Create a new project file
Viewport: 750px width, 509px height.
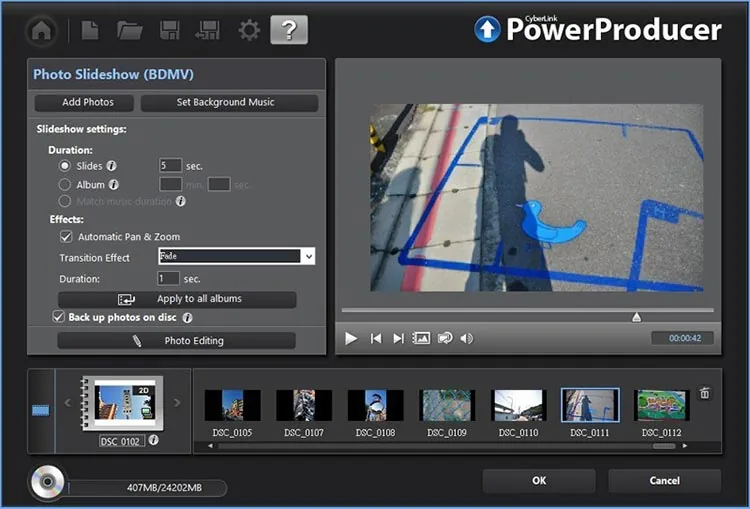[90, 31]
